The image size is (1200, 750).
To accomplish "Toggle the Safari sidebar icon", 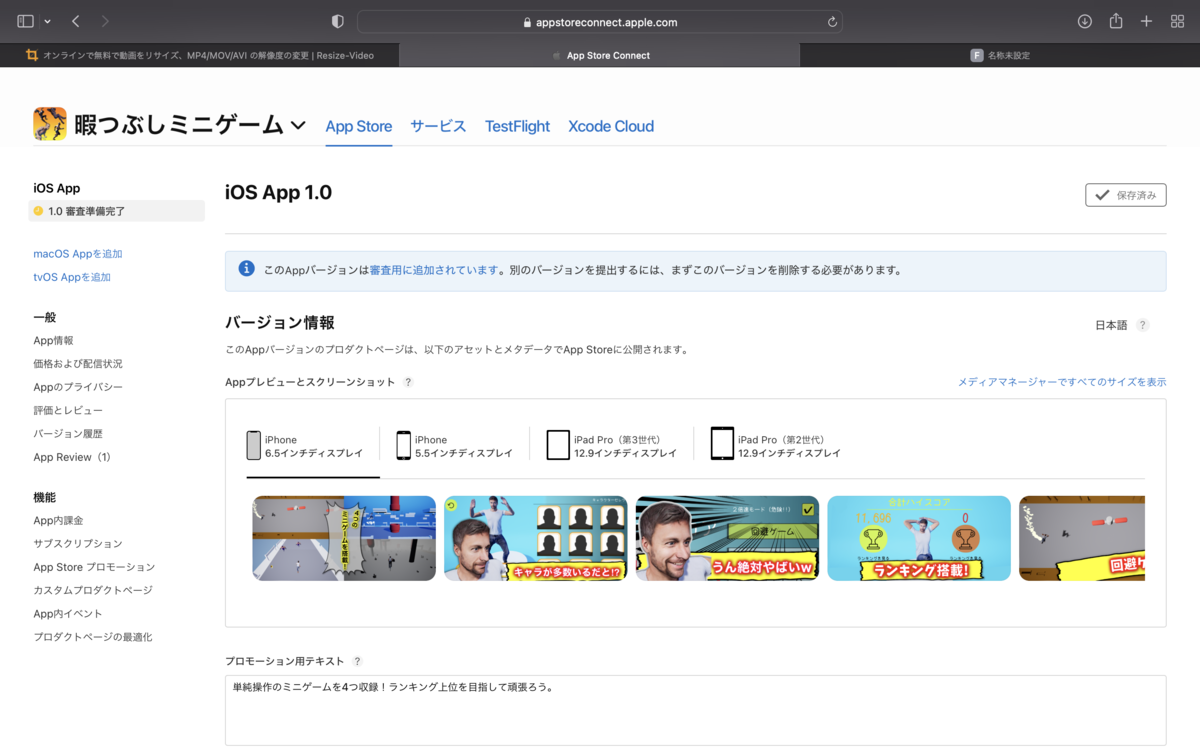I will tap(25, 21).
